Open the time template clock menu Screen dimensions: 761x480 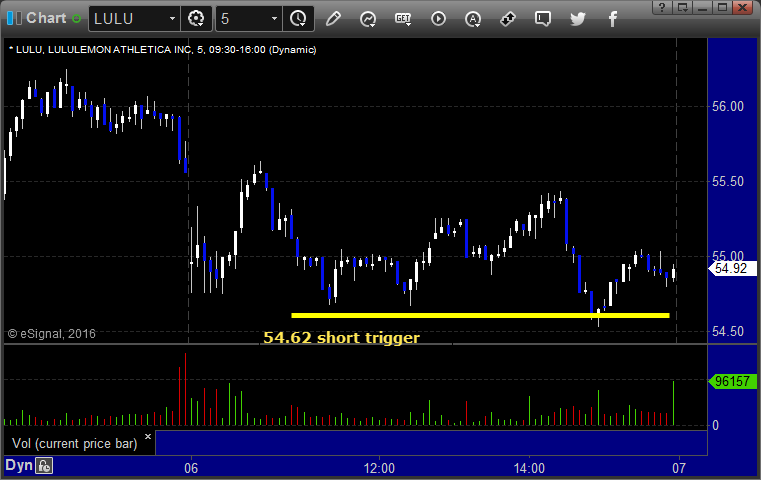tap(298, 18)
